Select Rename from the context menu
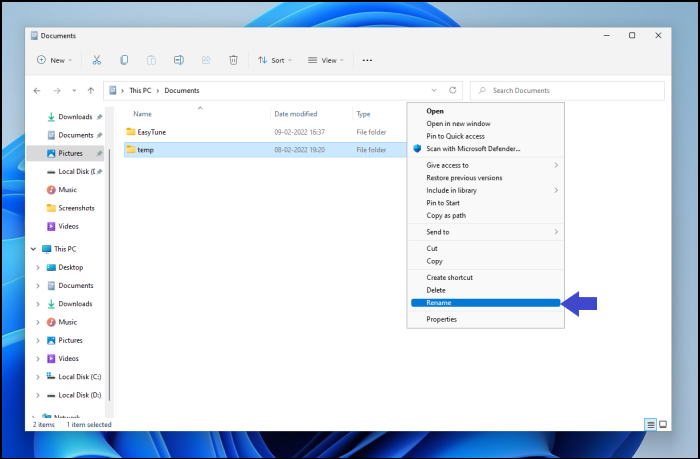 (x=485, y=303)
